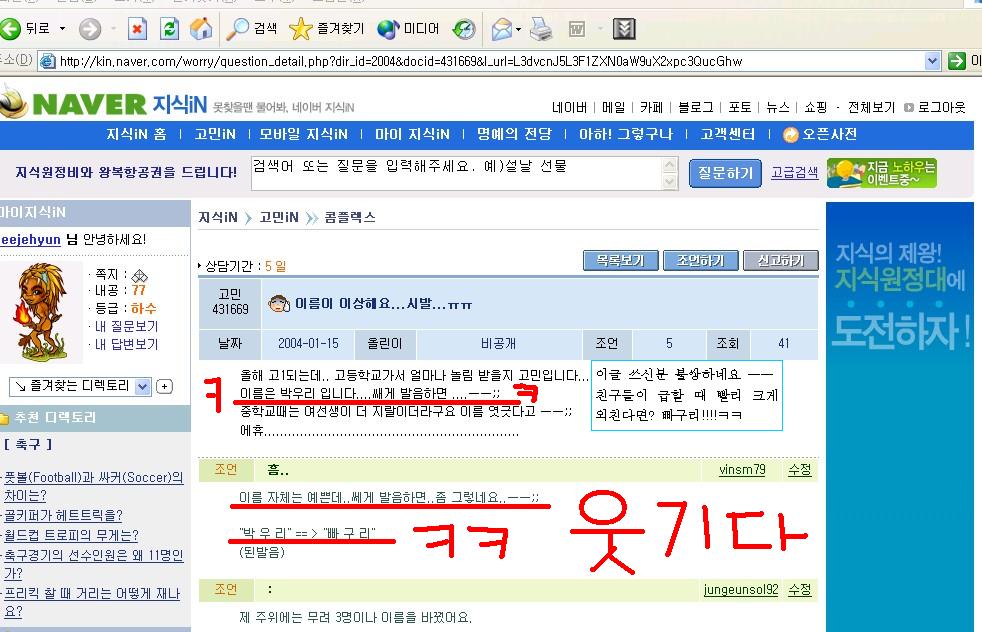The width and height of the screenshot is (982, 632).
Task: Open 뉴스 top link
Action: coord(778,107)
